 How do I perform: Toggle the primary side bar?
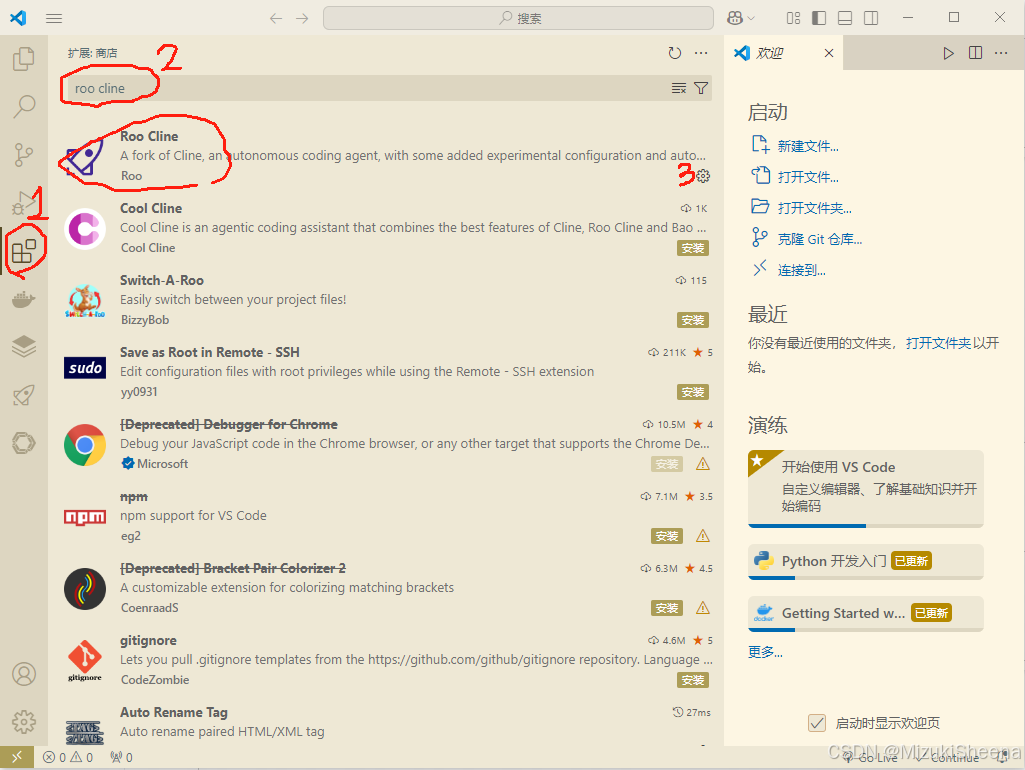[819, 18]
